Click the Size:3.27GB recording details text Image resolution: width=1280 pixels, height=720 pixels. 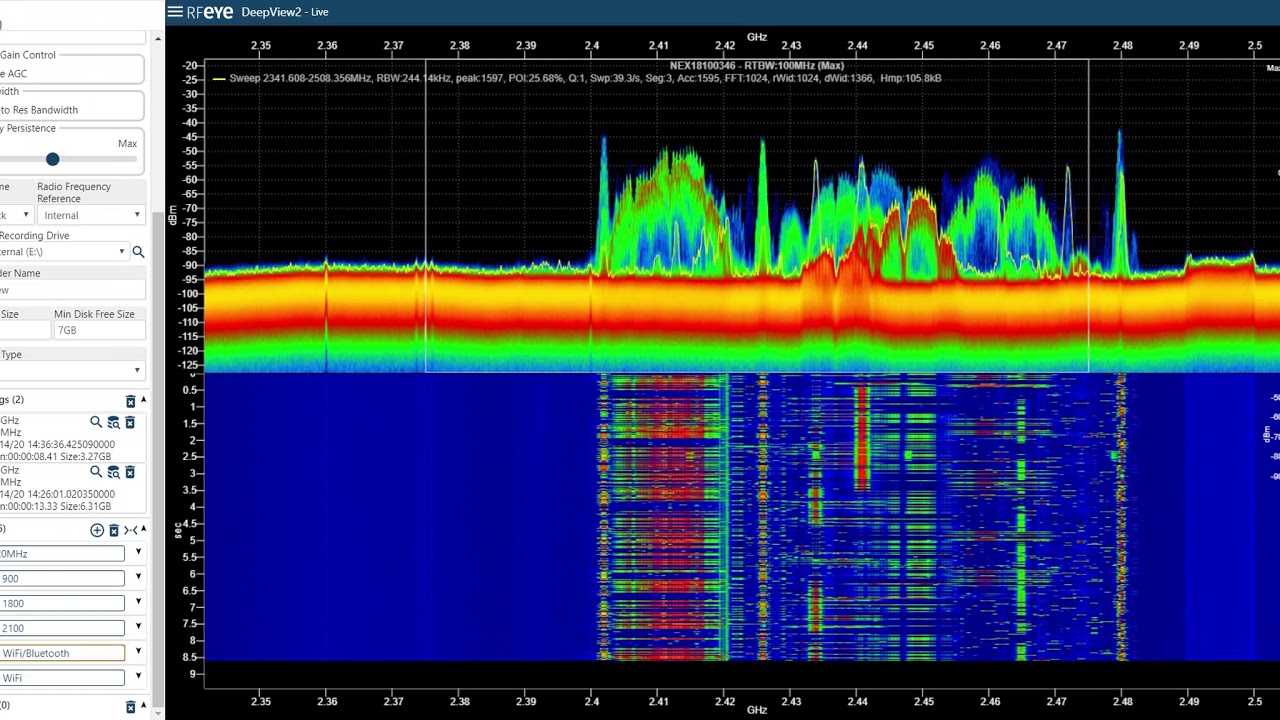(56, 457)
